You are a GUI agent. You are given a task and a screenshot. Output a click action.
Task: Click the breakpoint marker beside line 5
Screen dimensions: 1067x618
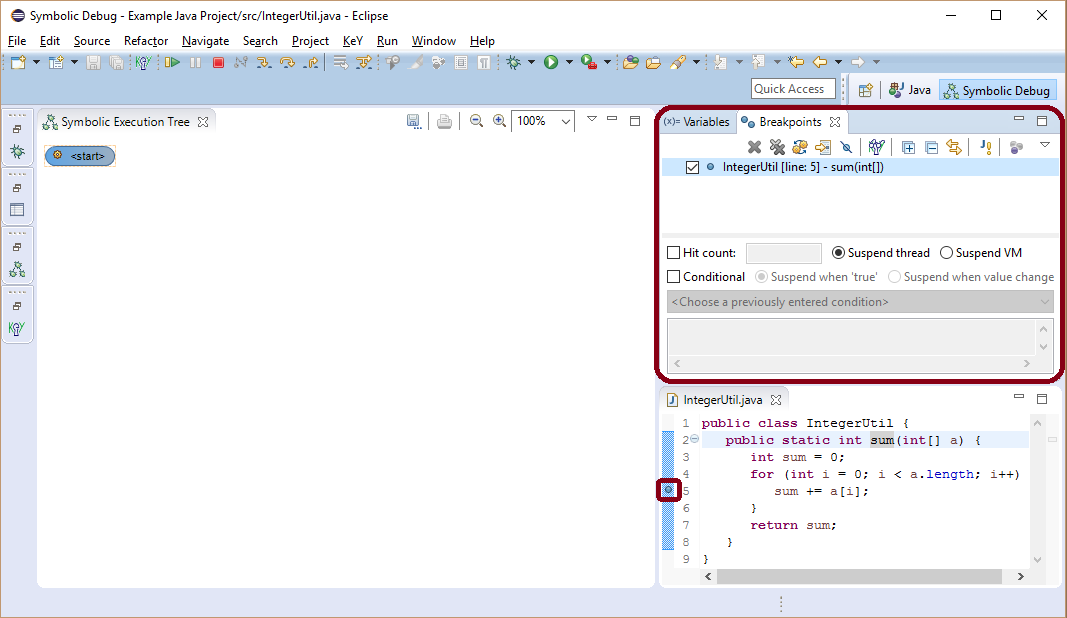[x=668, y=490]
